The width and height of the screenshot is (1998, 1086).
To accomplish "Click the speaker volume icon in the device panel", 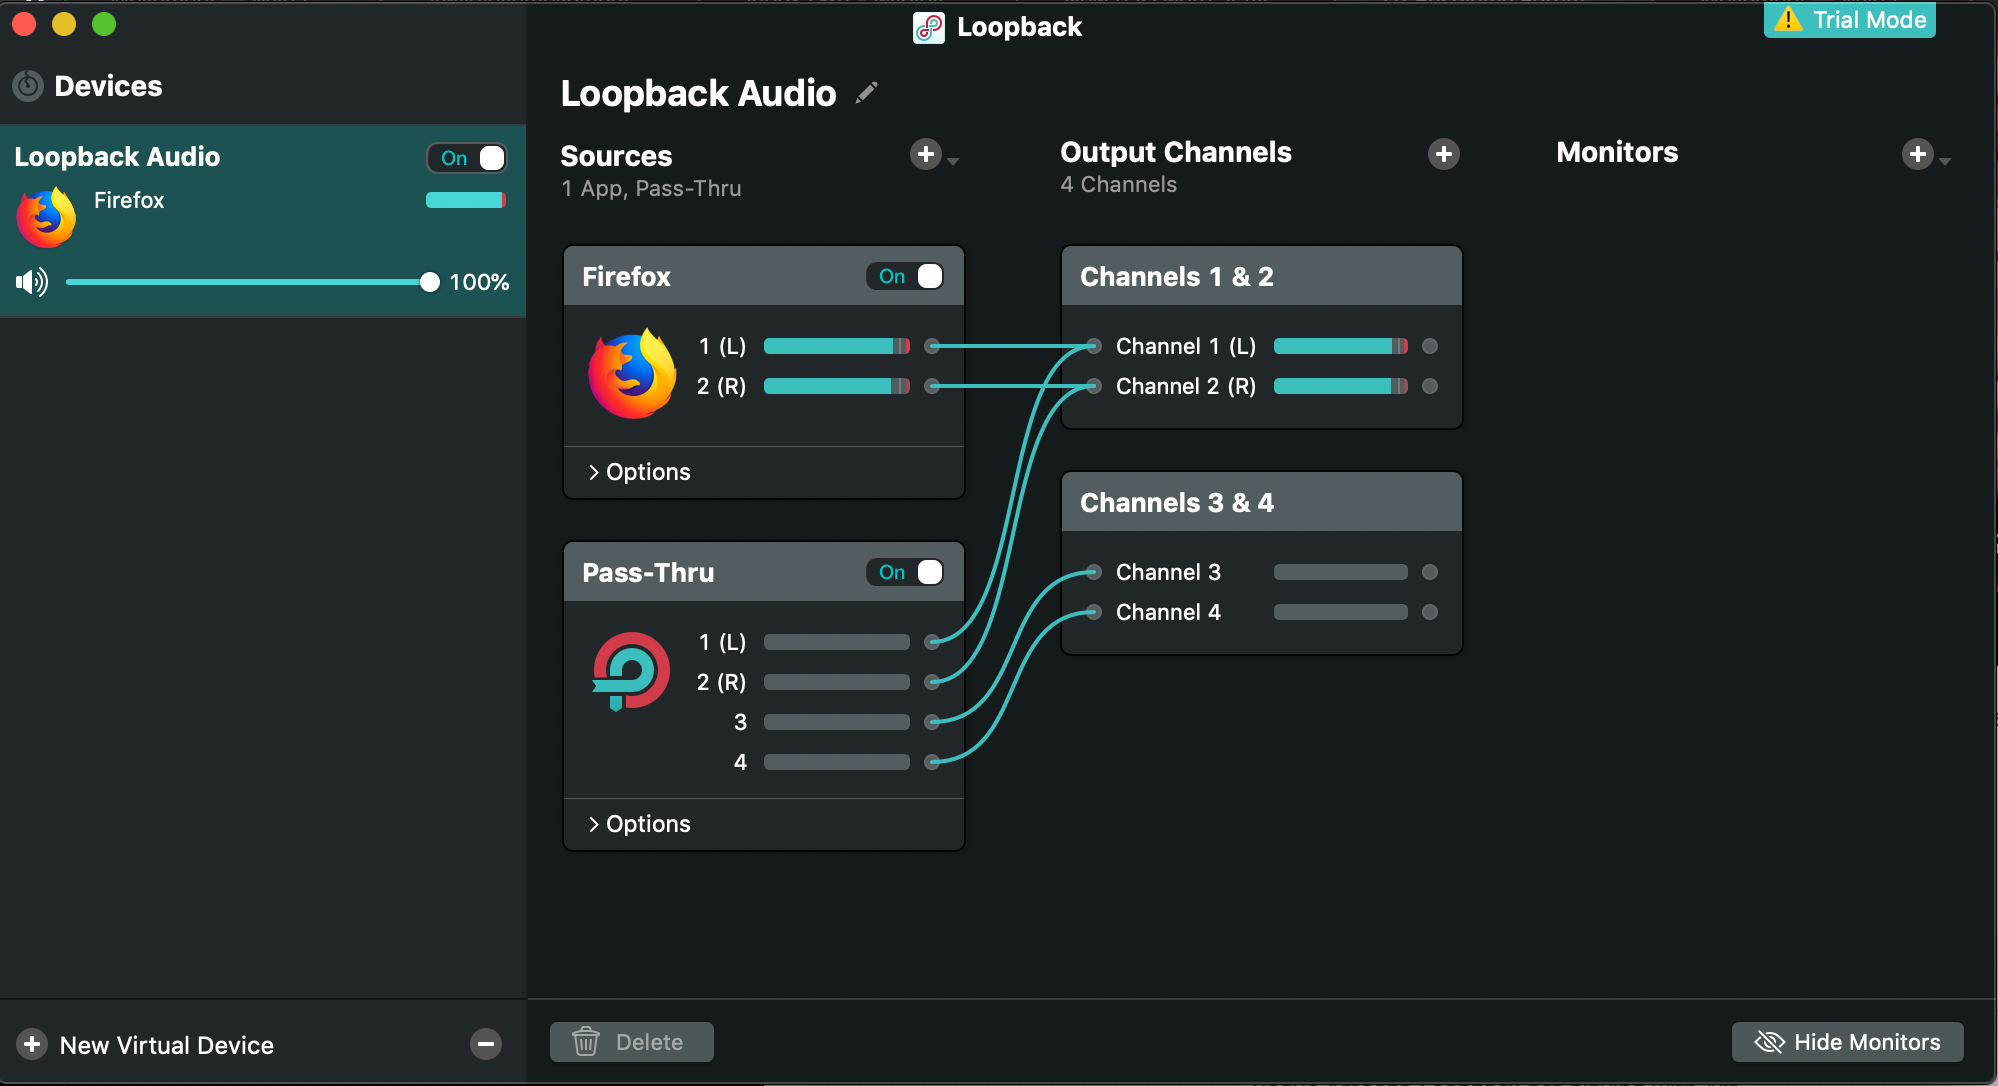I will [32, 282].
